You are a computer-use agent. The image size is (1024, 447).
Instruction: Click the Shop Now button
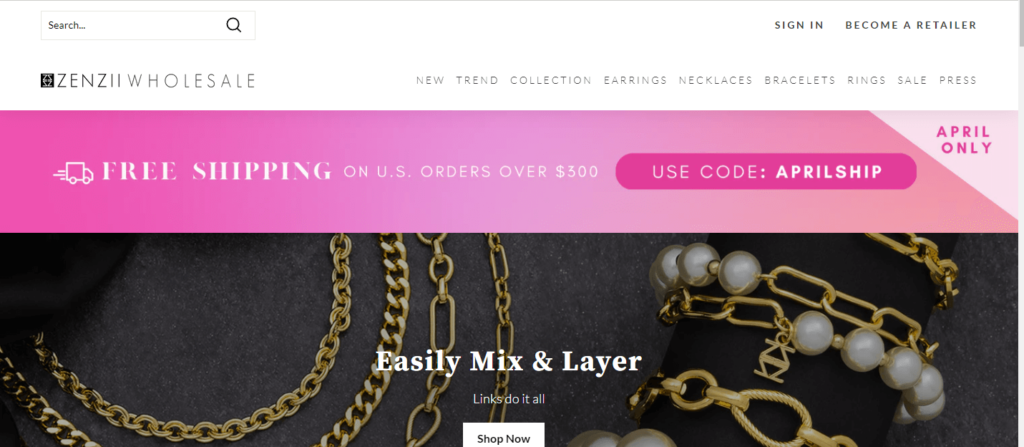point(504,436)
